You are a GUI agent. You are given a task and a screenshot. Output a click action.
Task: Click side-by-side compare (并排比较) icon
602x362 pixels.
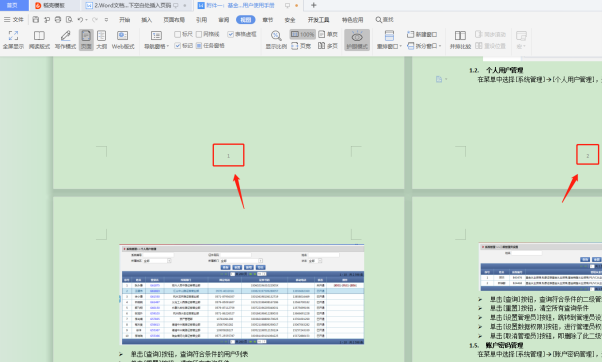(460, 40)
